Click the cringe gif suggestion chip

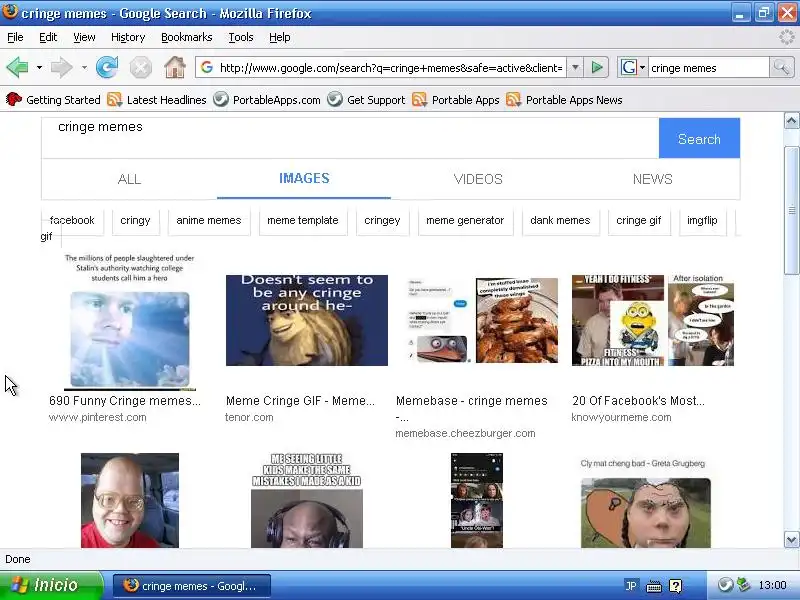point(638,220)
